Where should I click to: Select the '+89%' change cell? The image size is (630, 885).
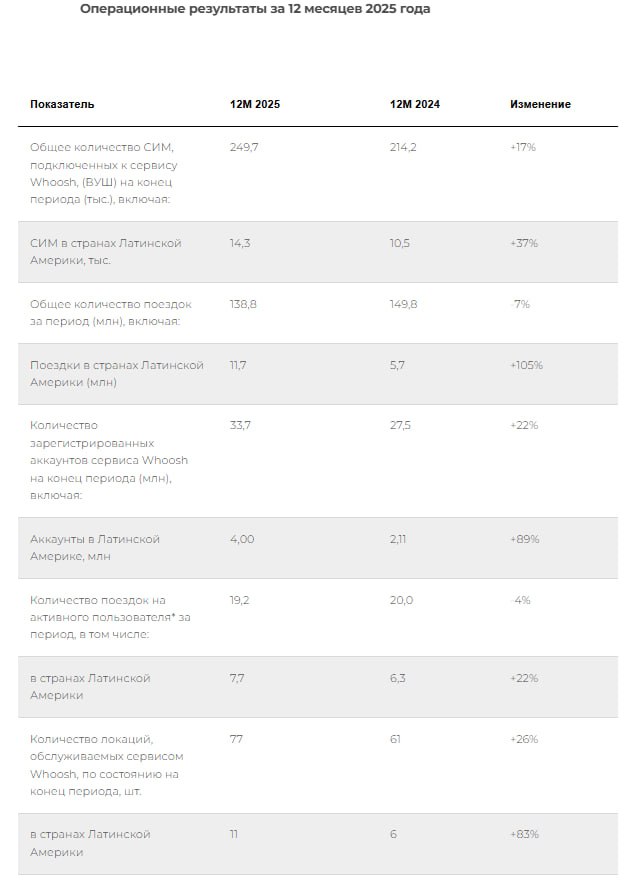524,539
